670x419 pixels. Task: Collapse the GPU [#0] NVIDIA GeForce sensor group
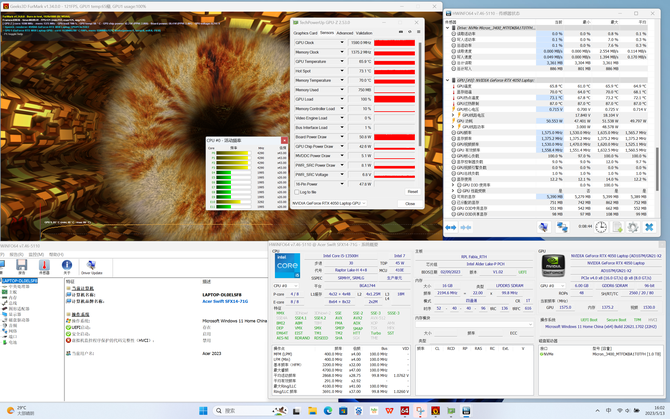(x=447, y=80)
